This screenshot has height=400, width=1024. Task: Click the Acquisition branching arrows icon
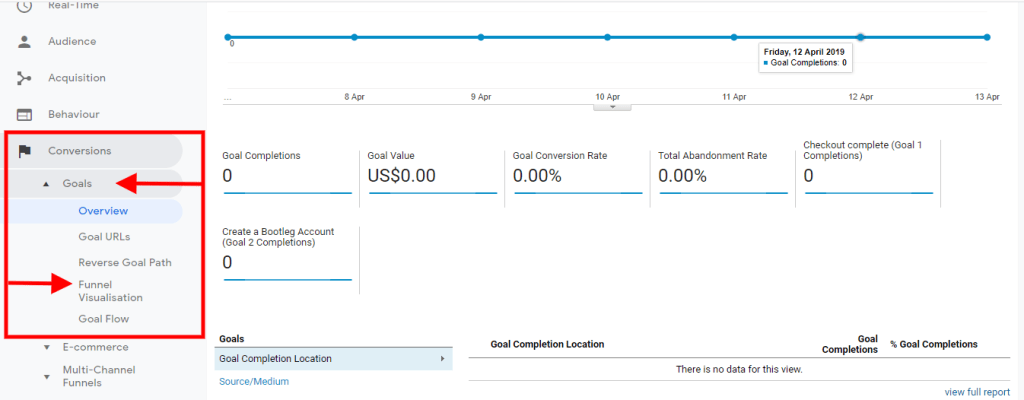(25, 78)
